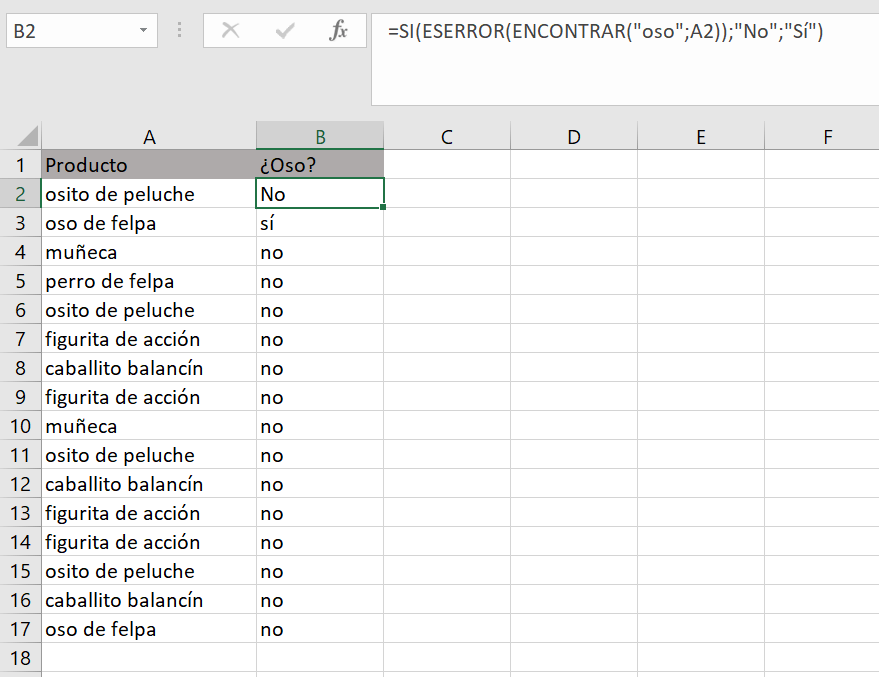Click the formula bar text field
879x677 pixels.
coord(625,59)
